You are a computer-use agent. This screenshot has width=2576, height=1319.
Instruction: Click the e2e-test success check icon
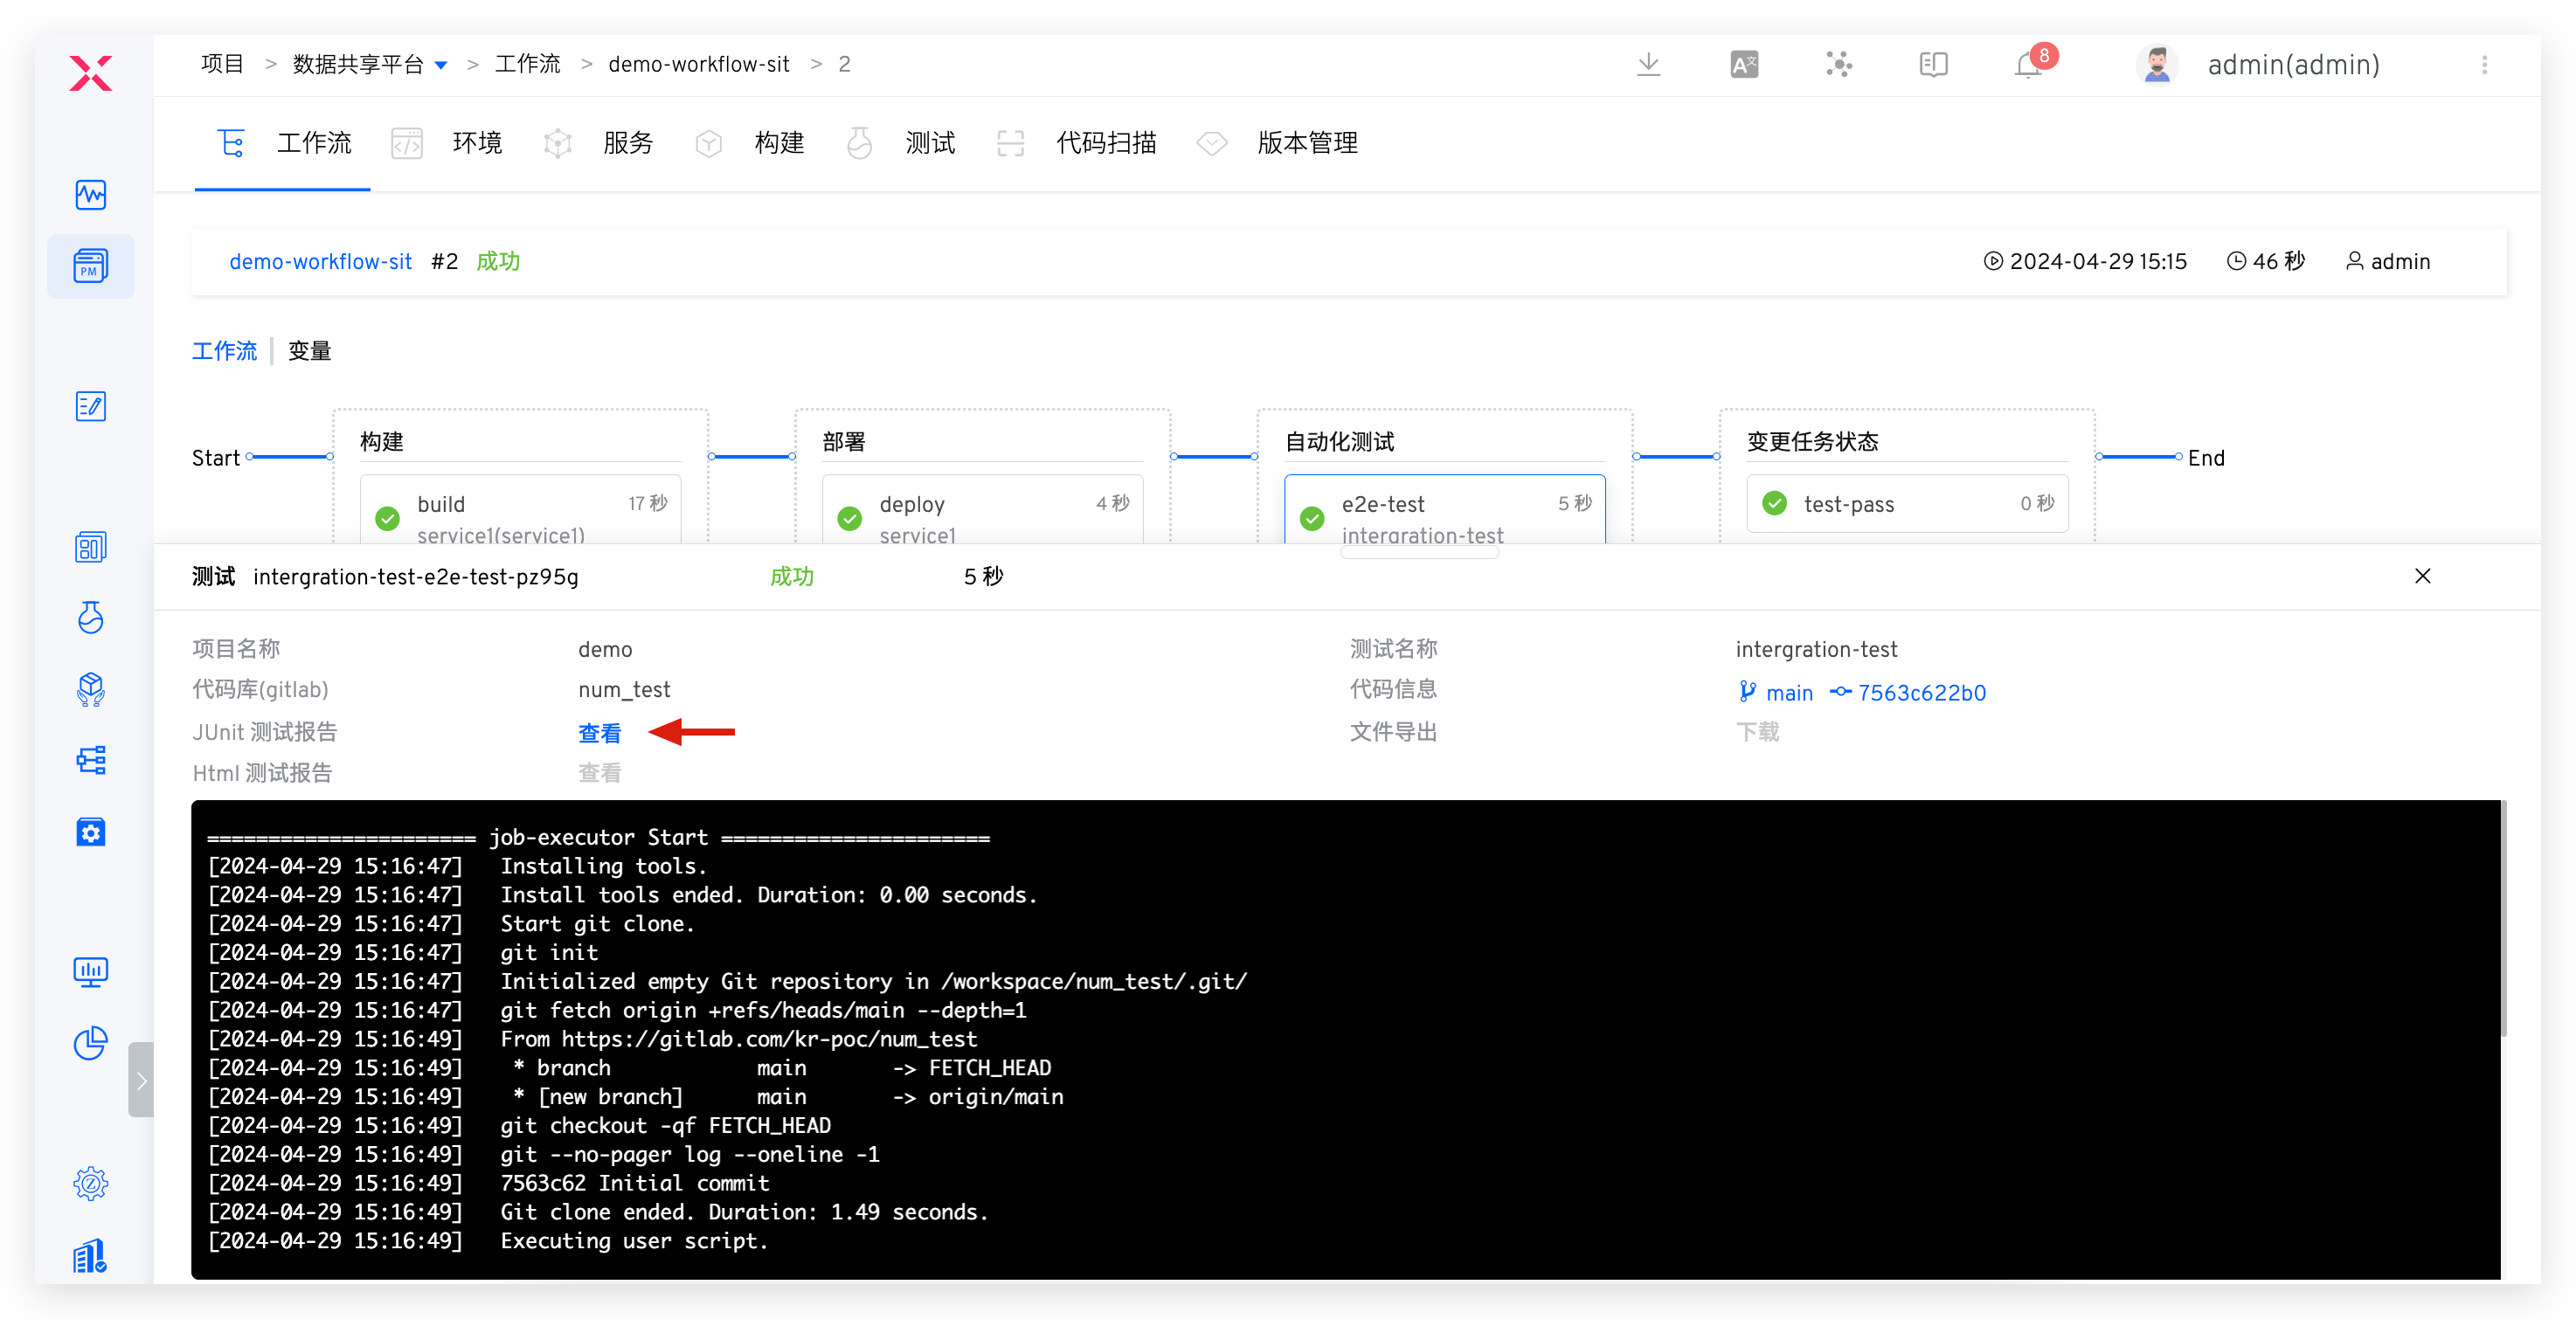[x=1312, y=519]
